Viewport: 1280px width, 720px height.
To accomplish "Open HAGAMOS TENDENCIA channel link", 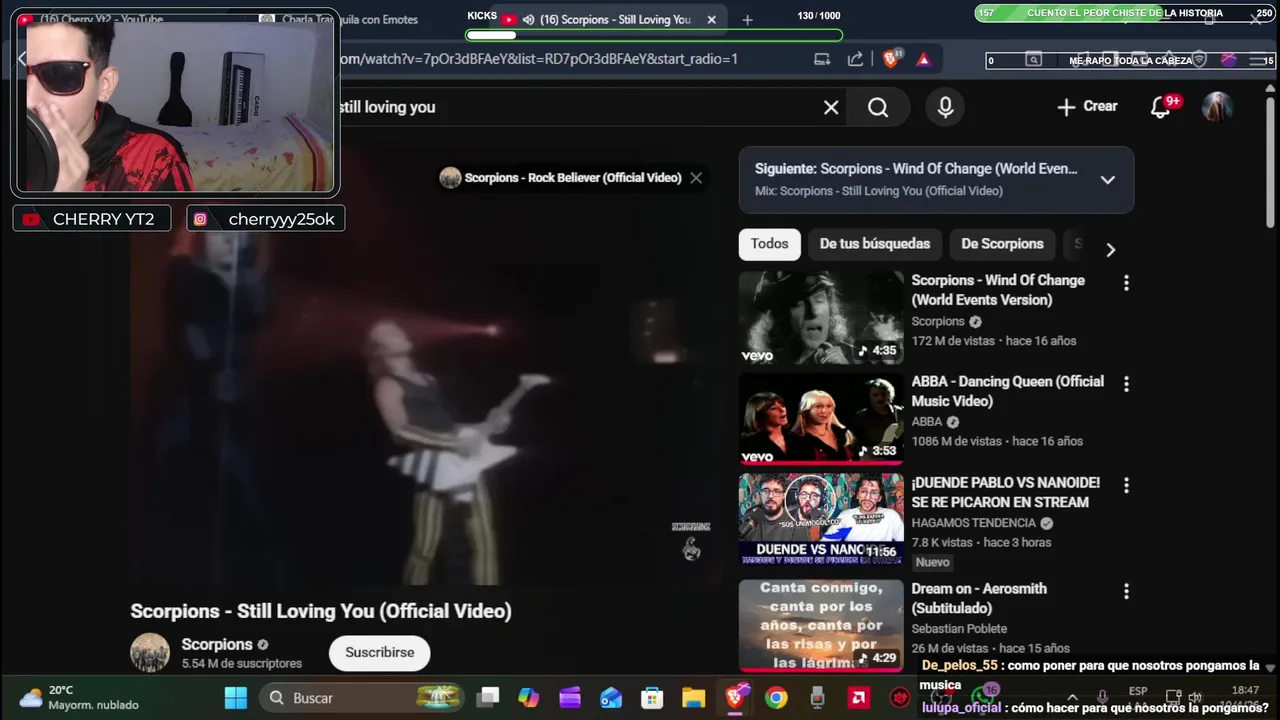I will coord(973,523).
